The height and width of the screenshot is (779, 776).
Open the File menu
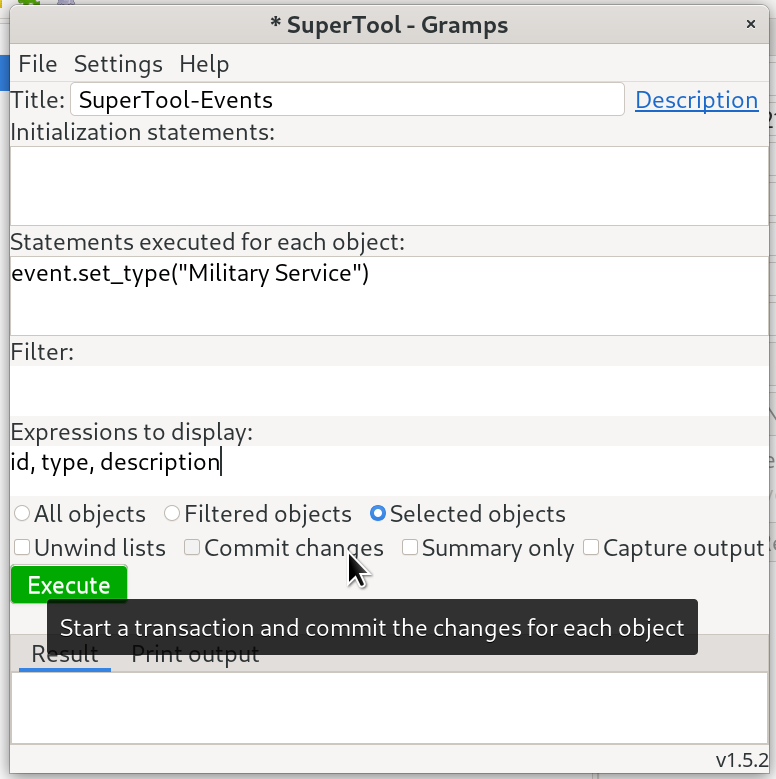click(x=38, y=64)
